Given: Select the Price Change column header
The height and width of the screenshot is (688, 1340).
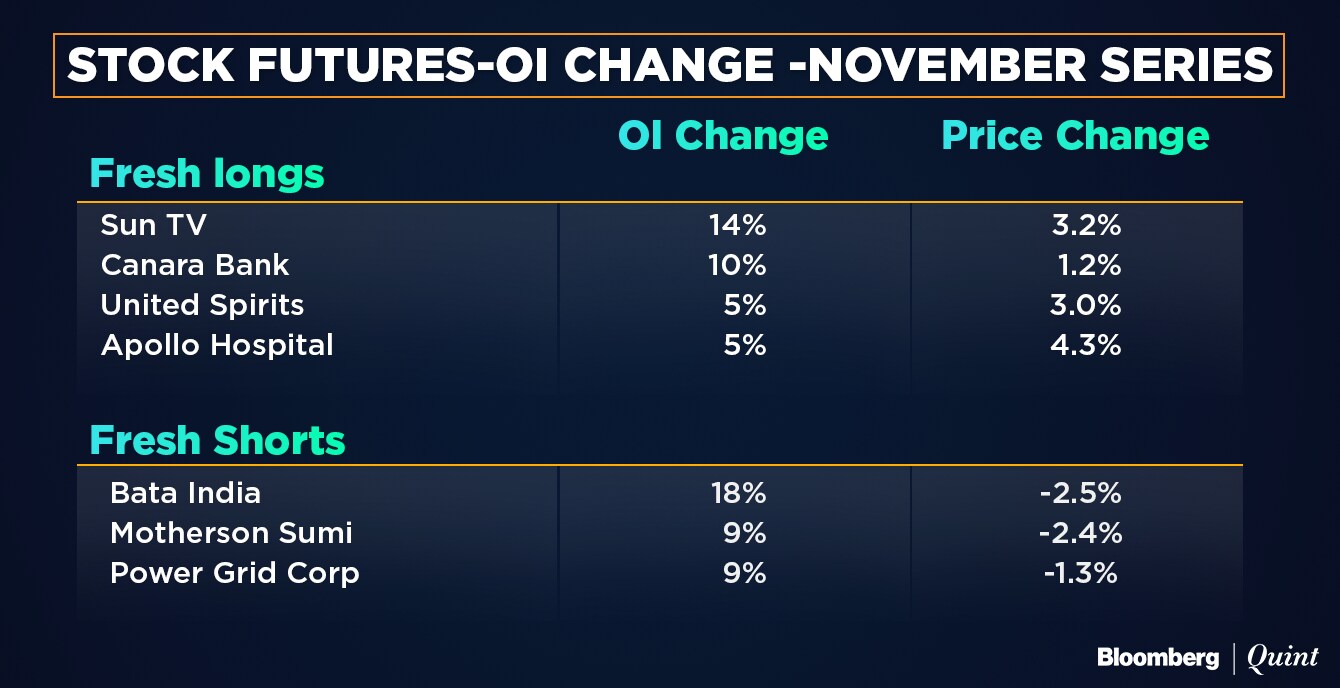Looking at the screenshot, I should (1075, 136).
